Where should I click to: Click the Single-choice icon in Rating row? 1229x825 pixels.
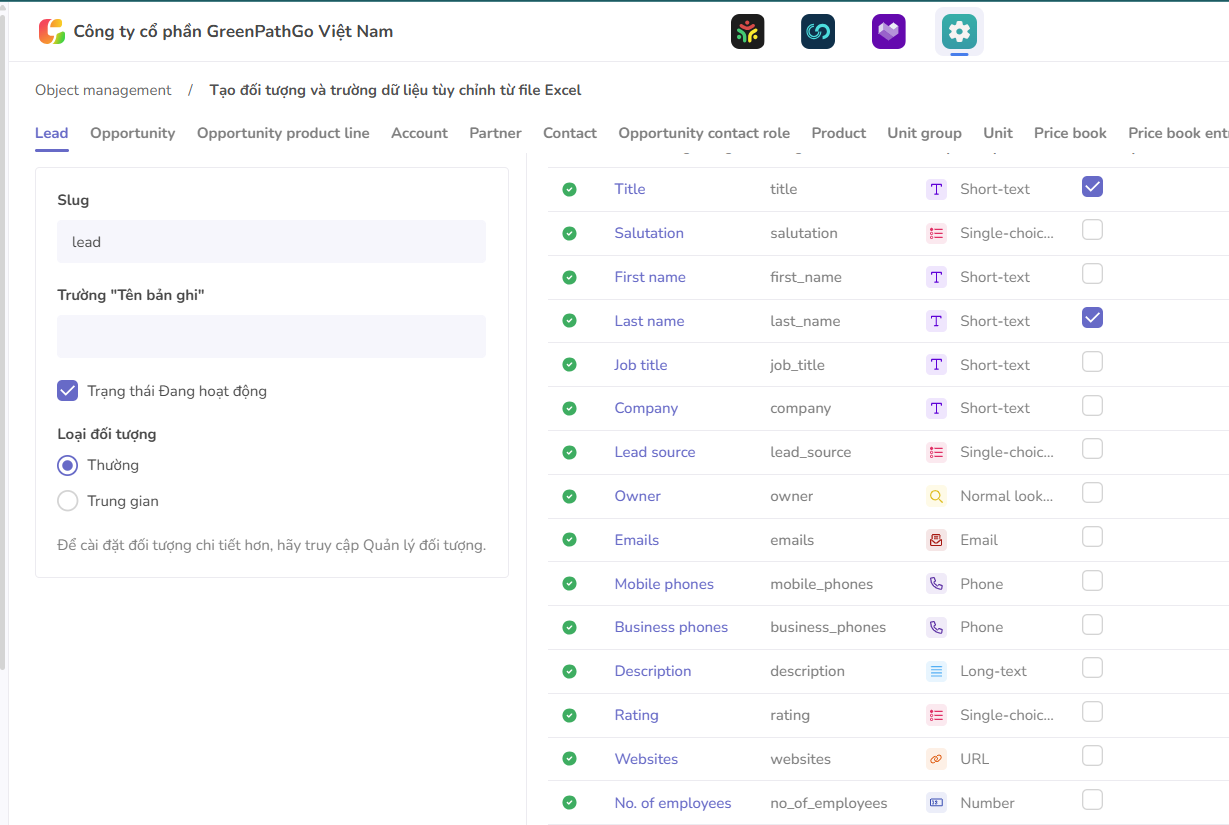point(936,715)
